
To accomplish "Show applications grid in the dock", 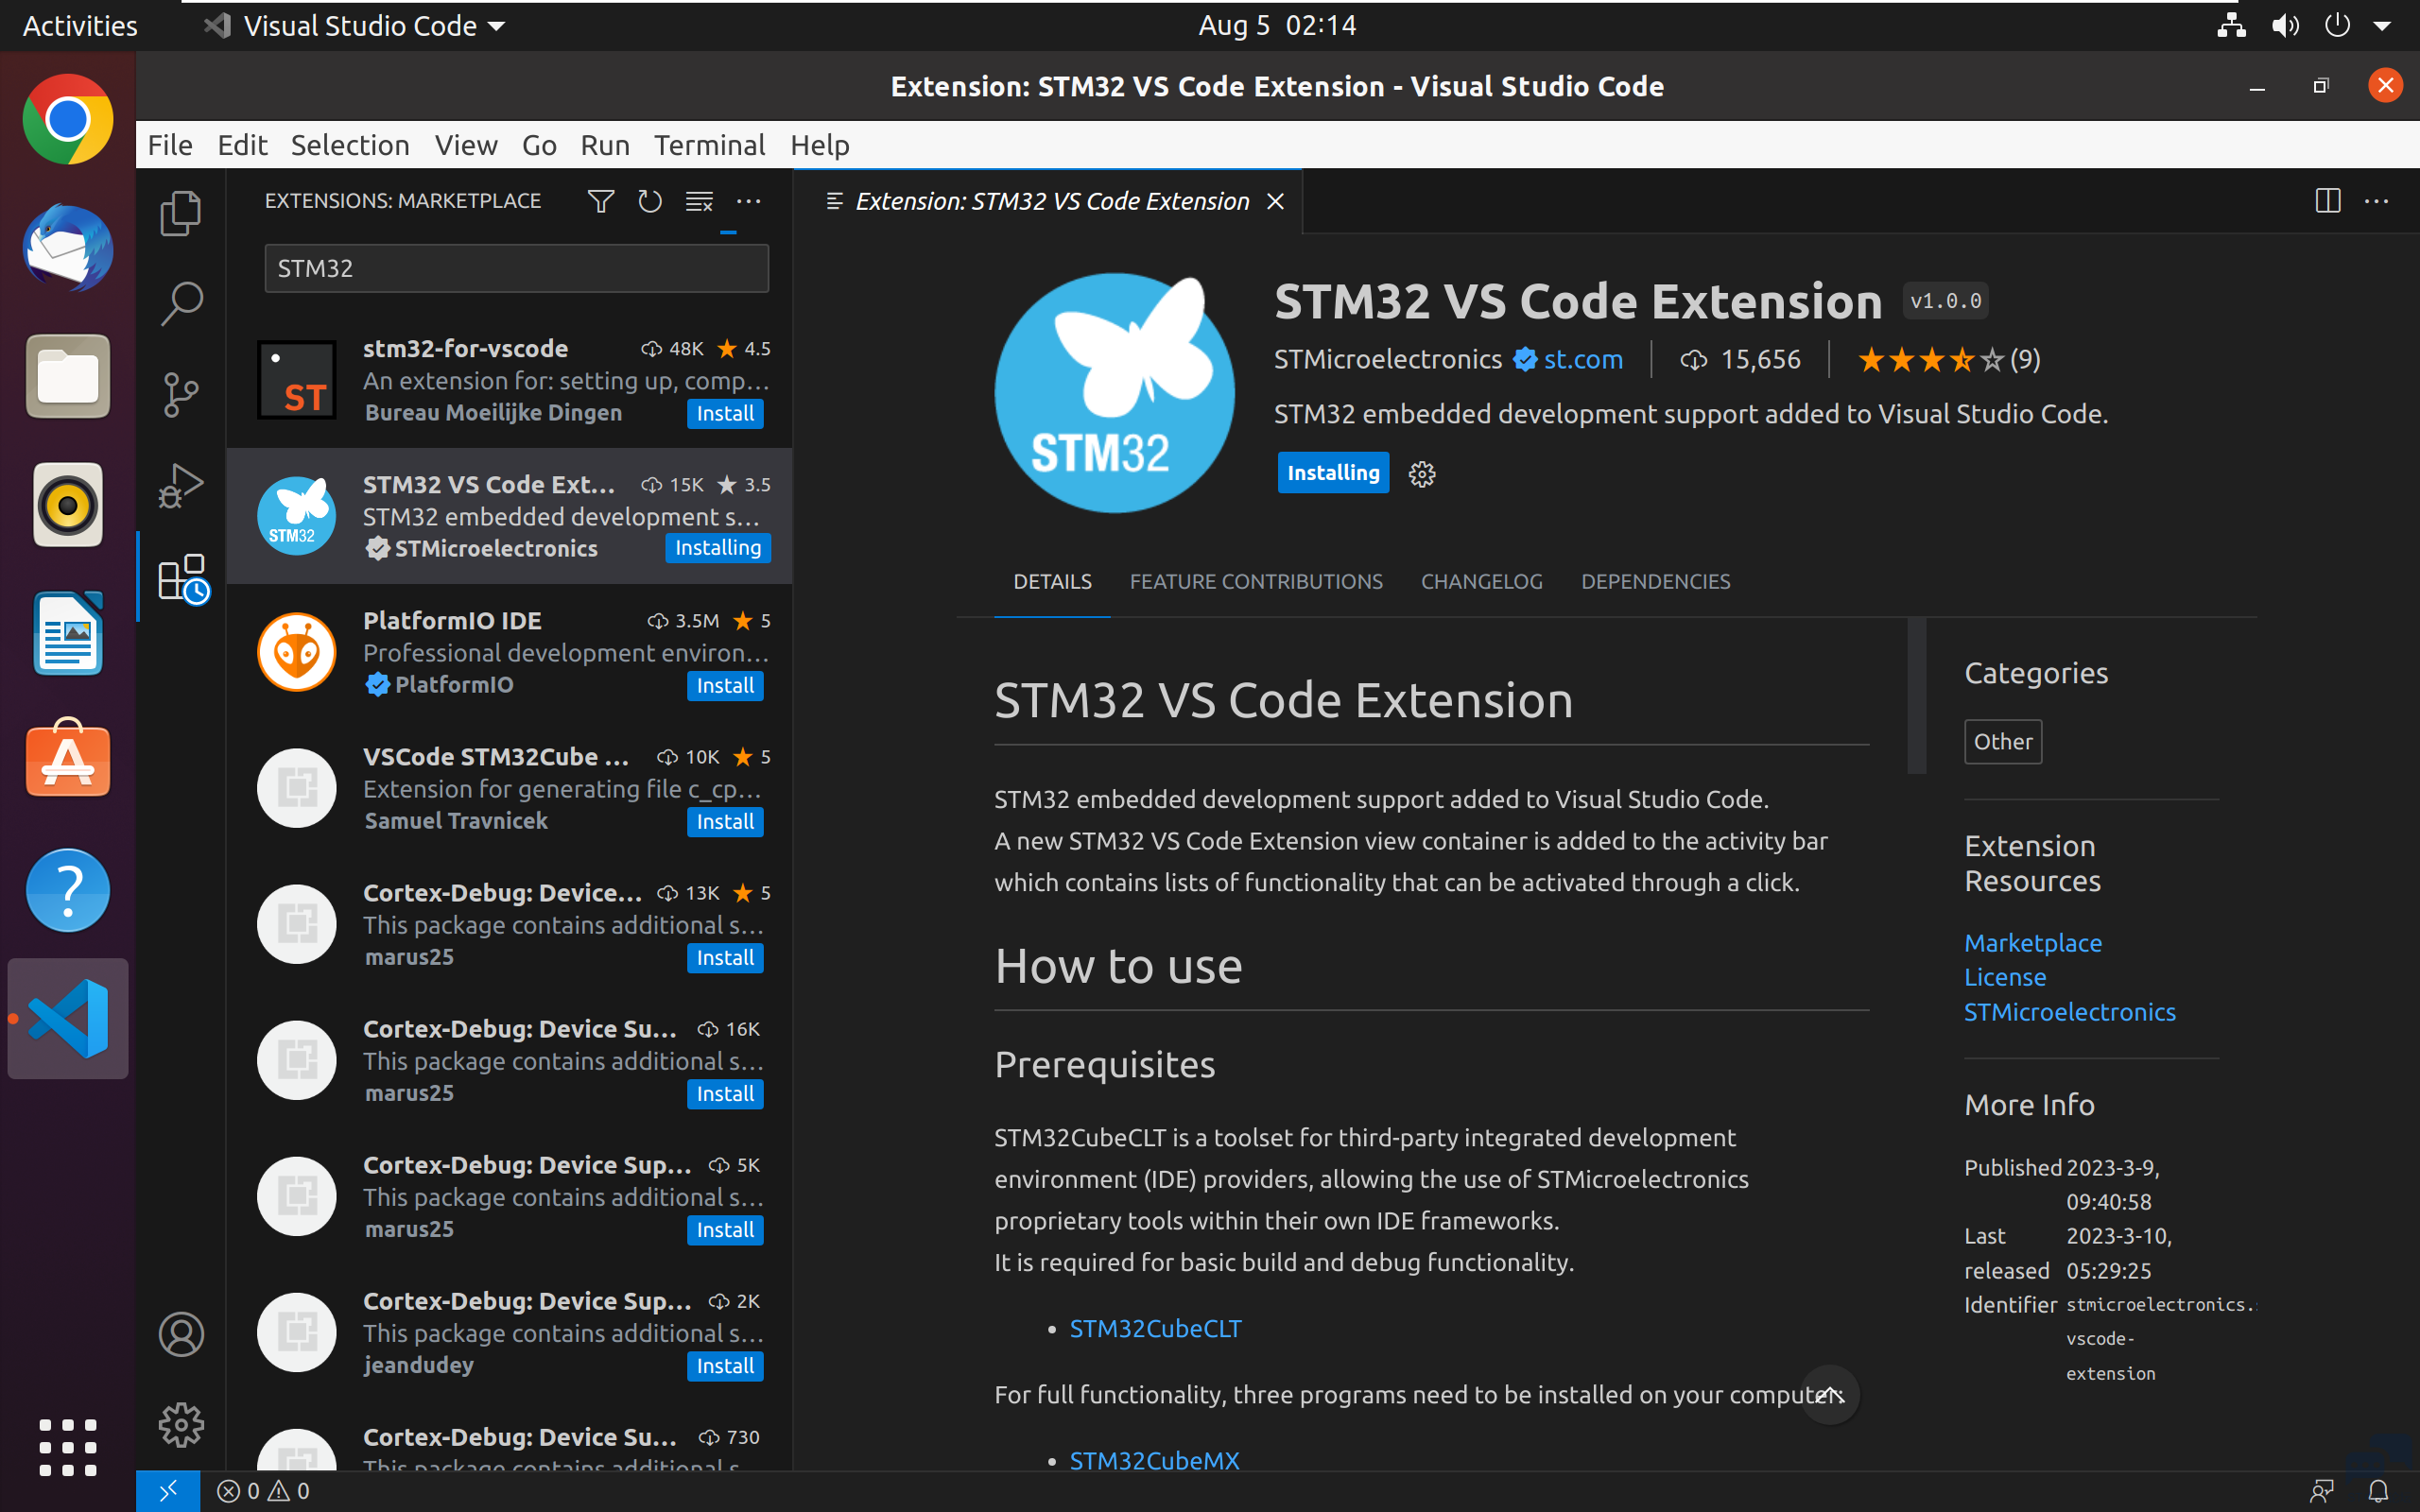I will point(68,1446).
